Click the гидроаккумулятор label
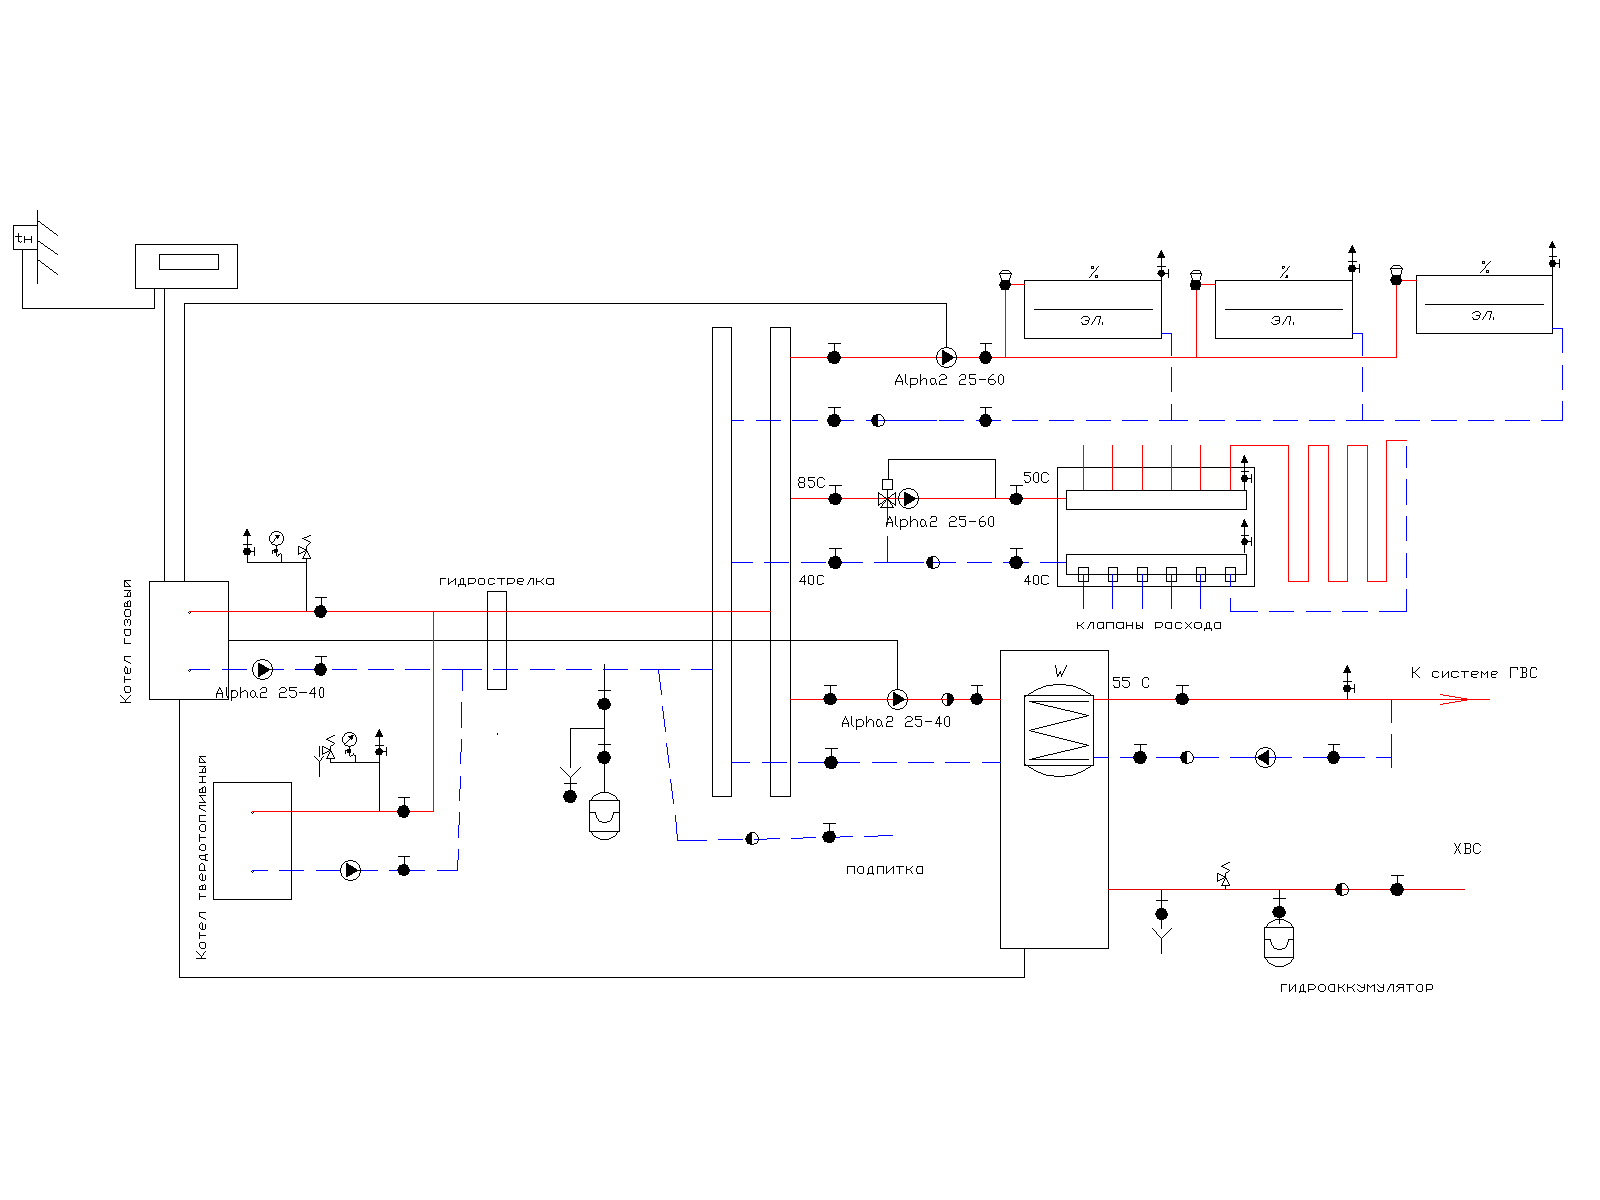1600x1200 pixels. 1356,987
